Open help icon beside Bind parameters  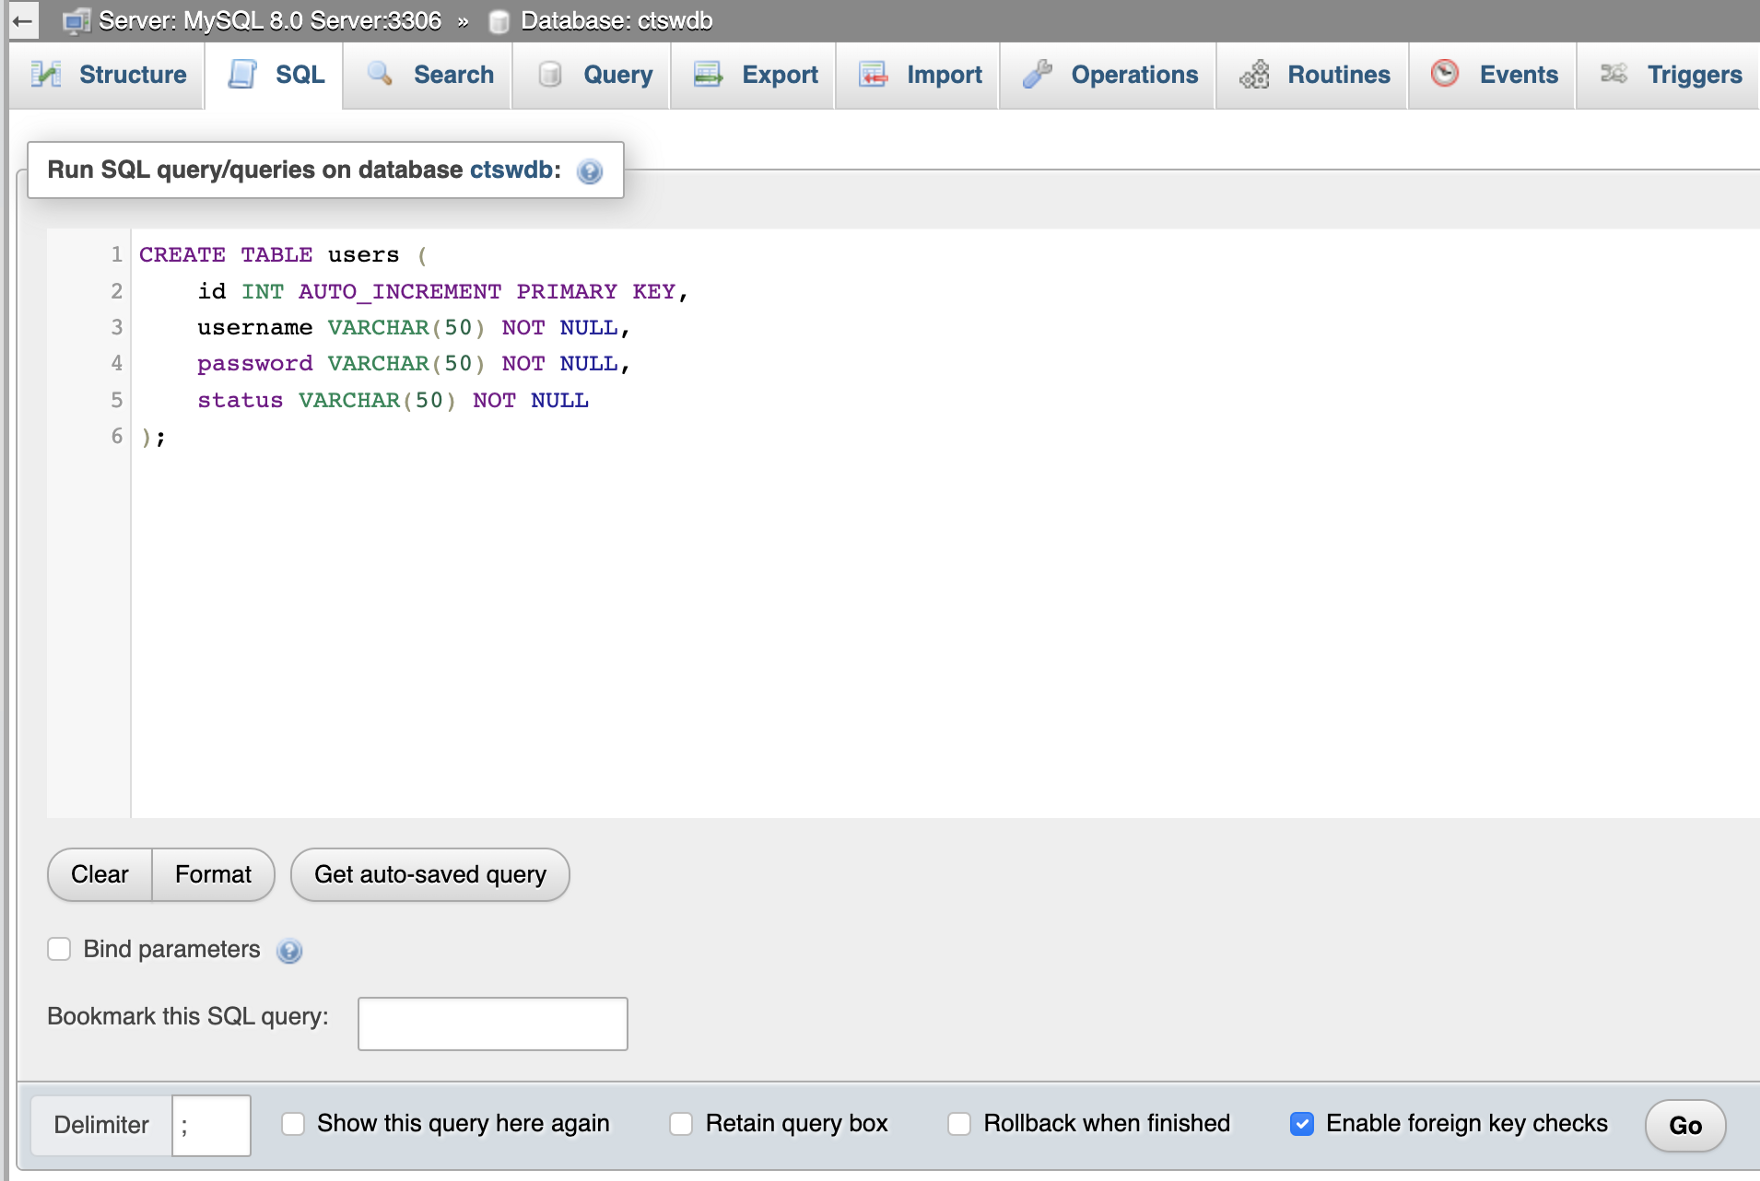coord(289,950)
